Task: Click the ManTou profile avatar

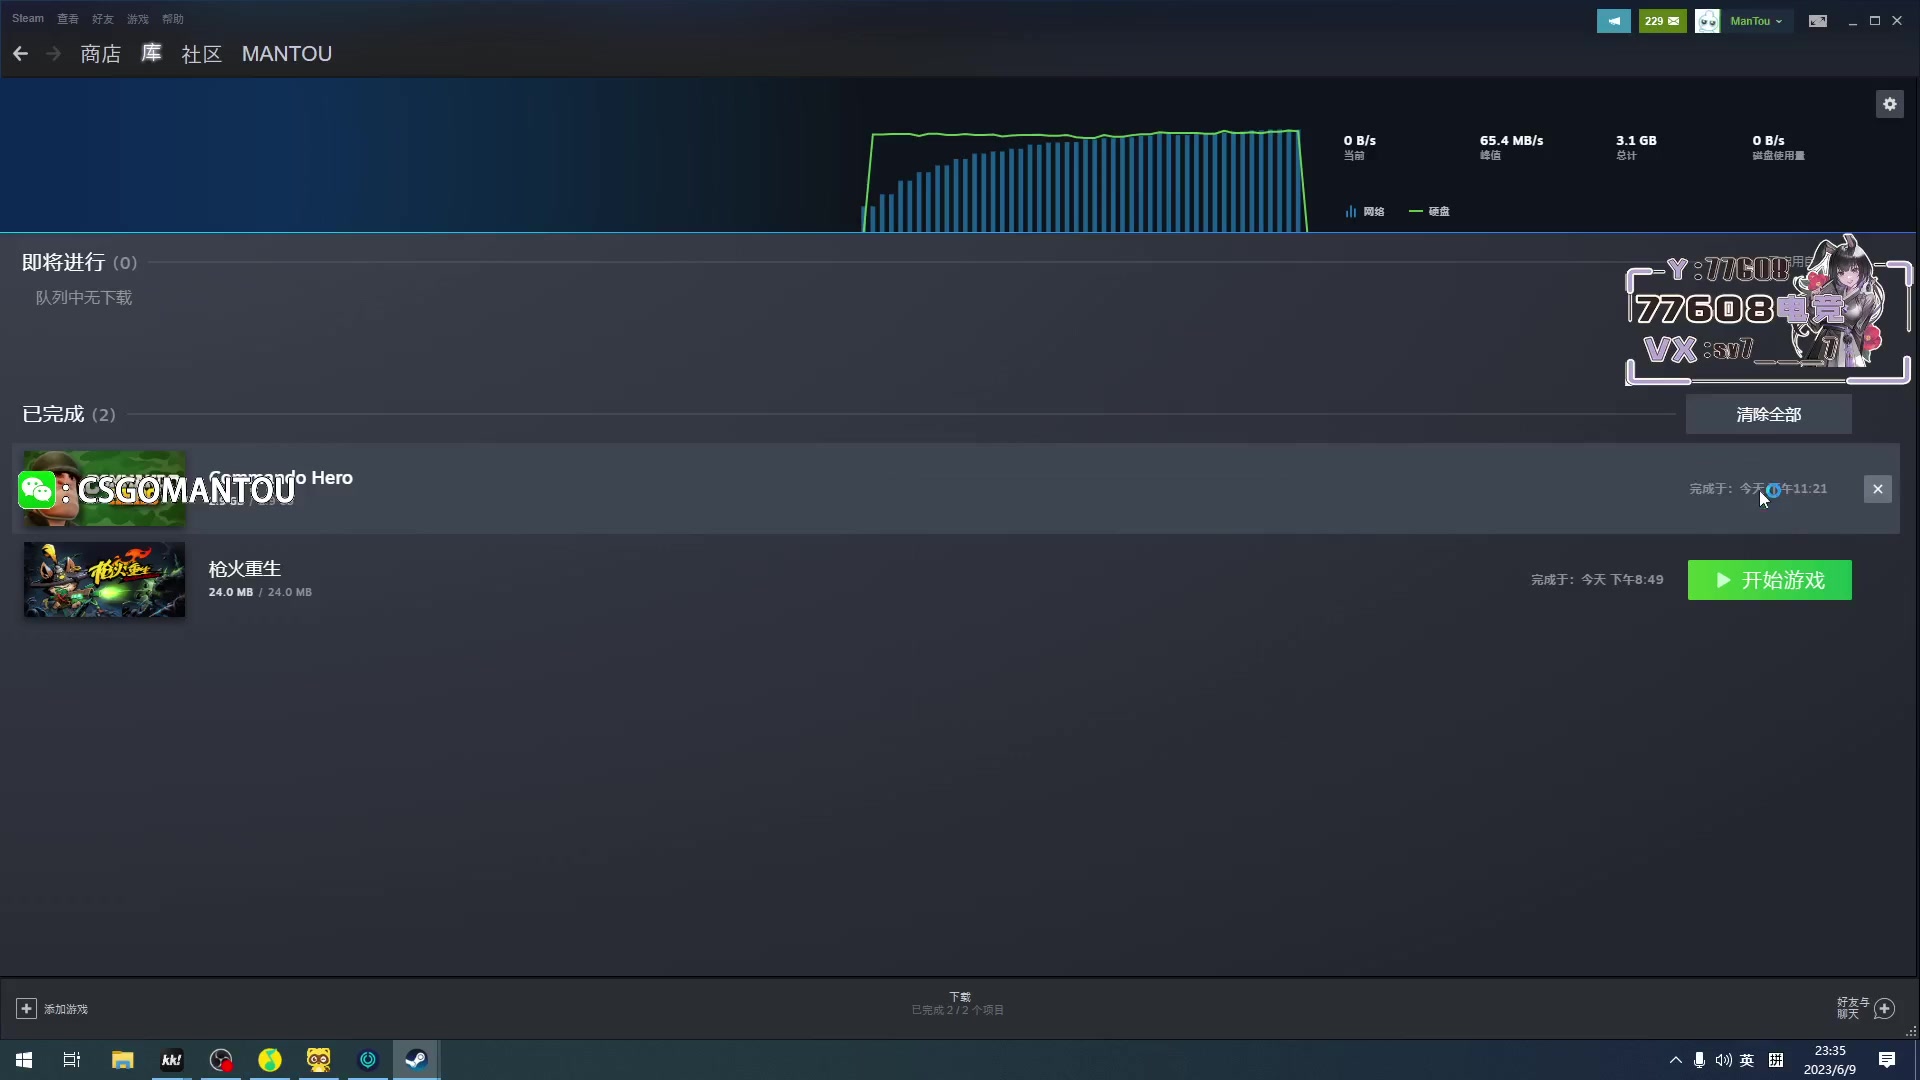Action: tap(1707, 21)
